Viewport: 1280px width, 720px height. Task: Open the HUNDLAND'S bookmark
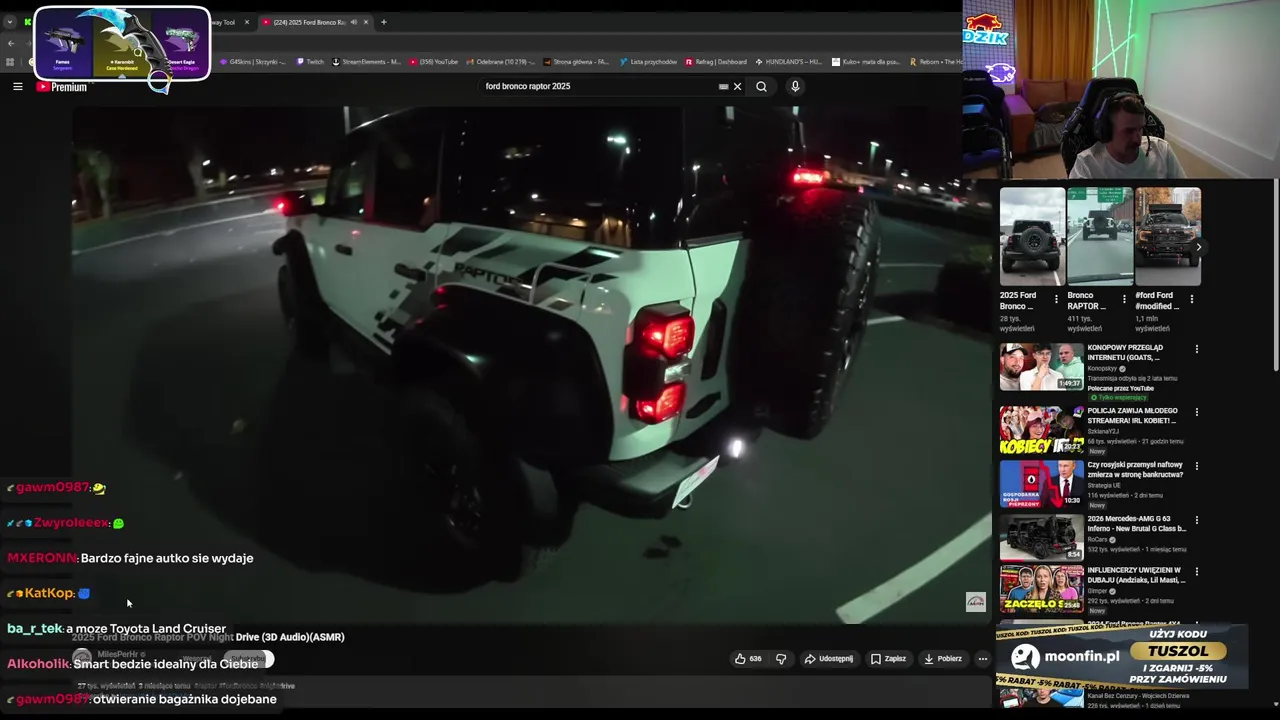tap(789, 62)
